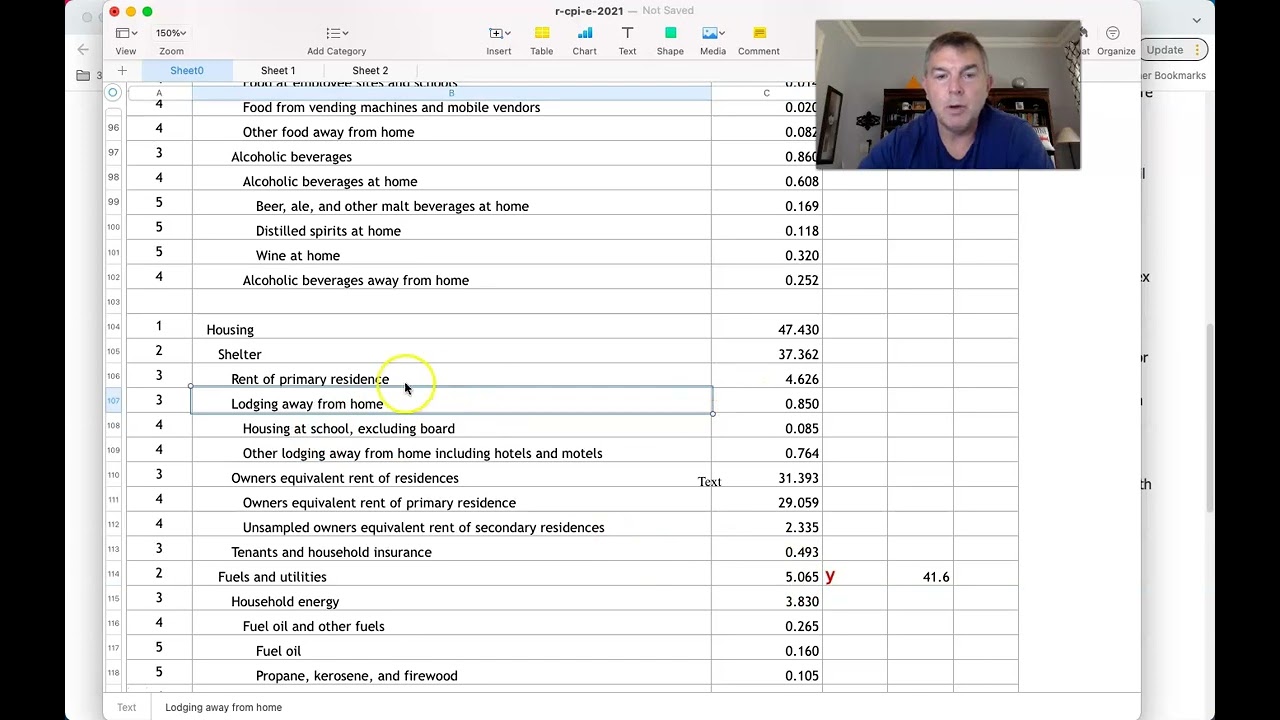1280x720 pixels.
Task: Switch to the Sheet 1 tab
Action: (x=278, y=71)
